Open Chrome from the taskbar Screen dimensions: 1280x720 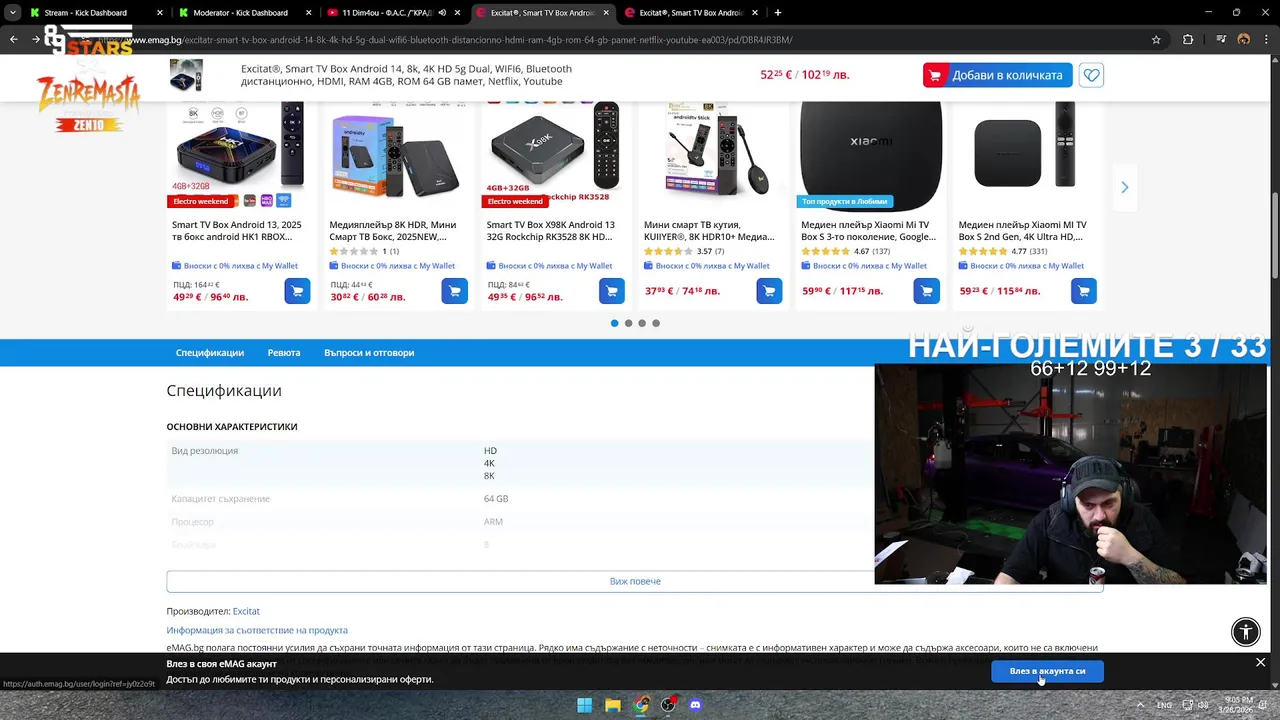click(640, 705)
